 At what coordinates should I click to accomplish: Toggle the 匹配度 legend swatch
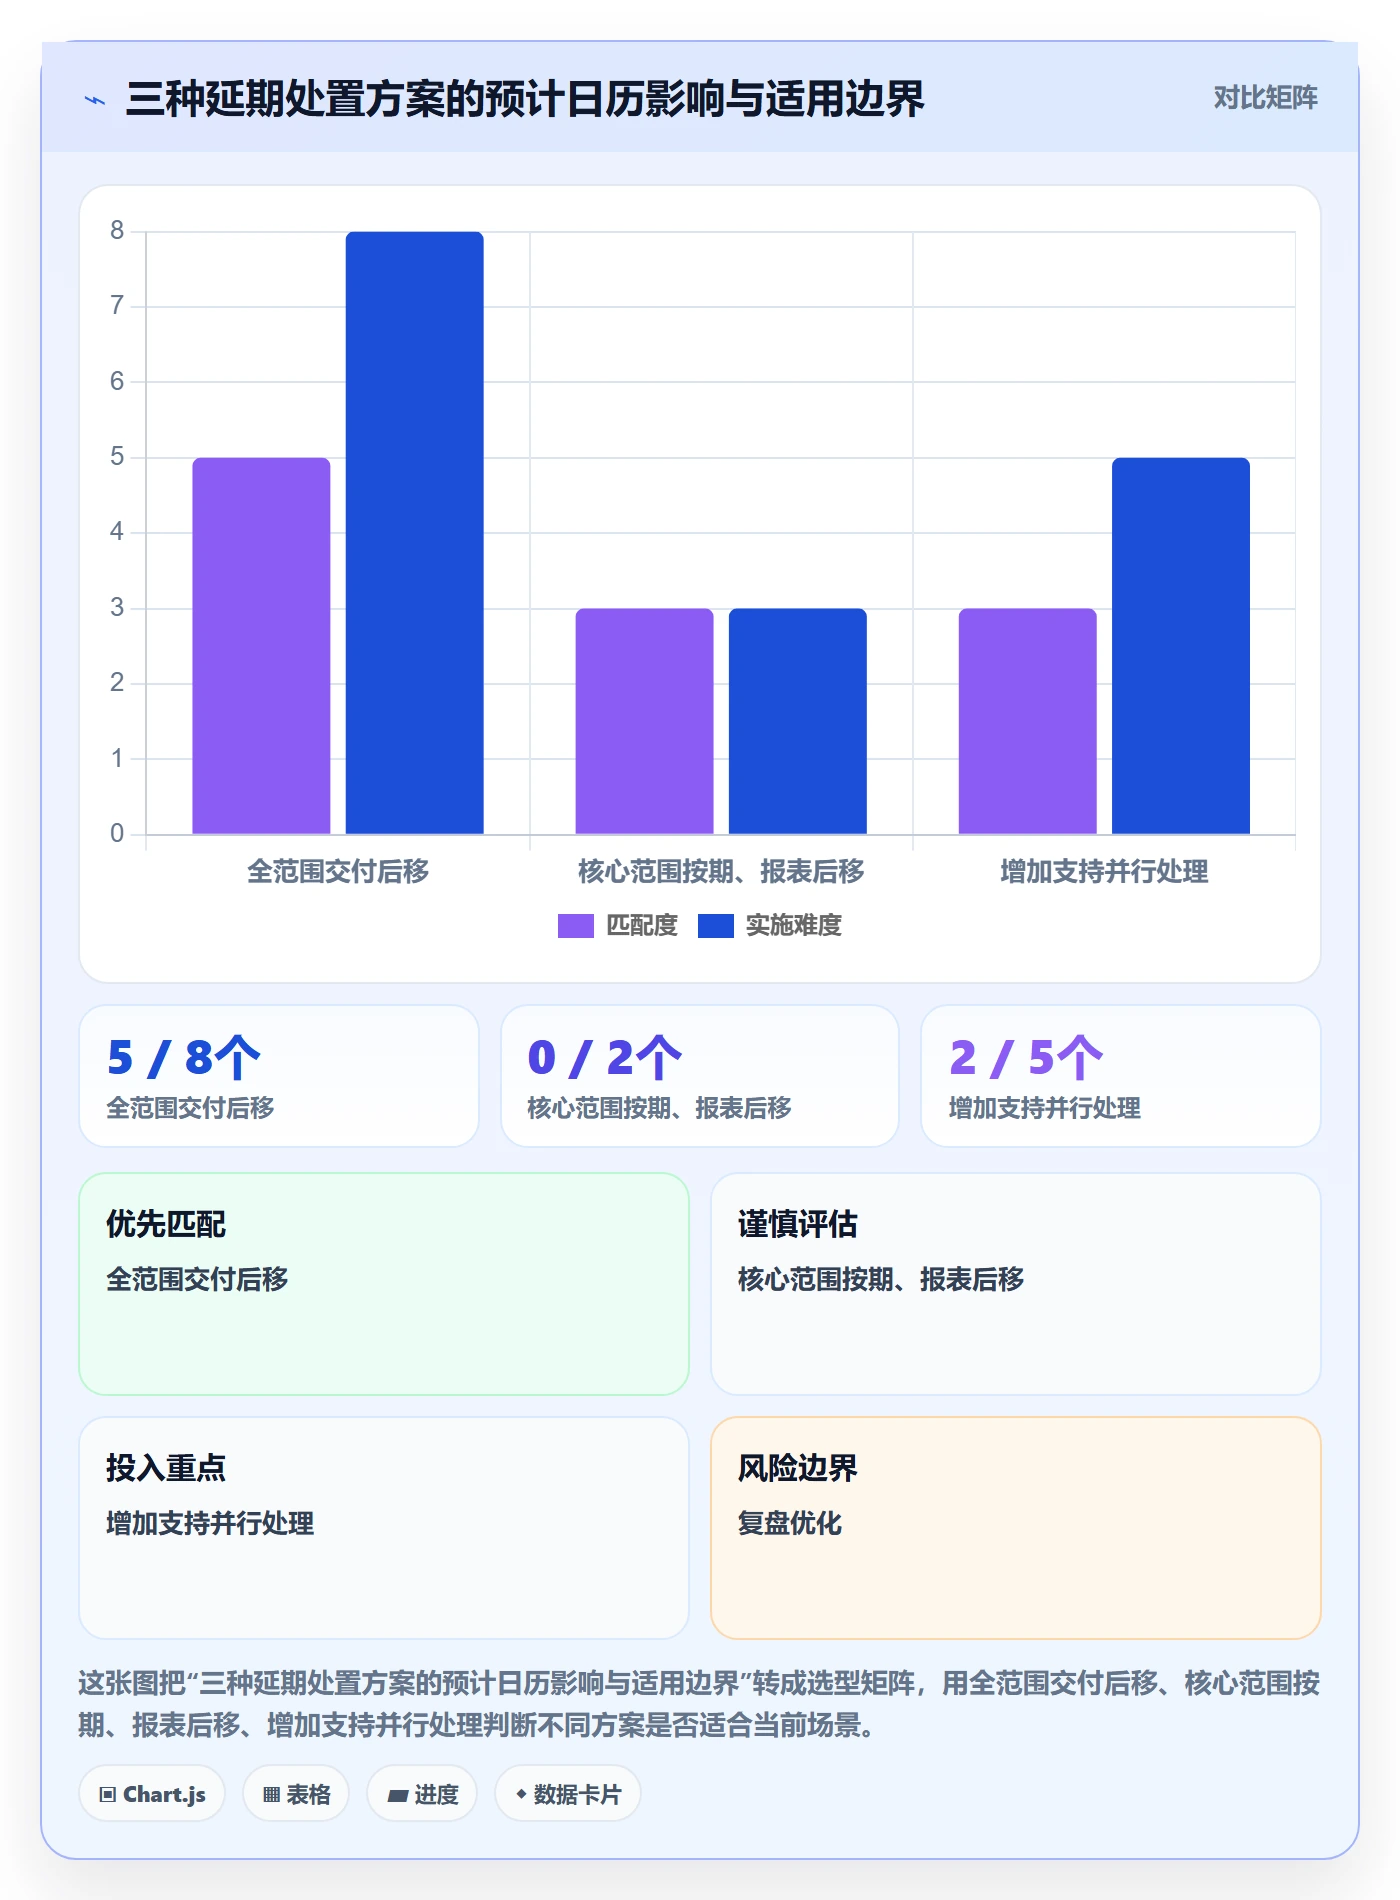(576, 926)
